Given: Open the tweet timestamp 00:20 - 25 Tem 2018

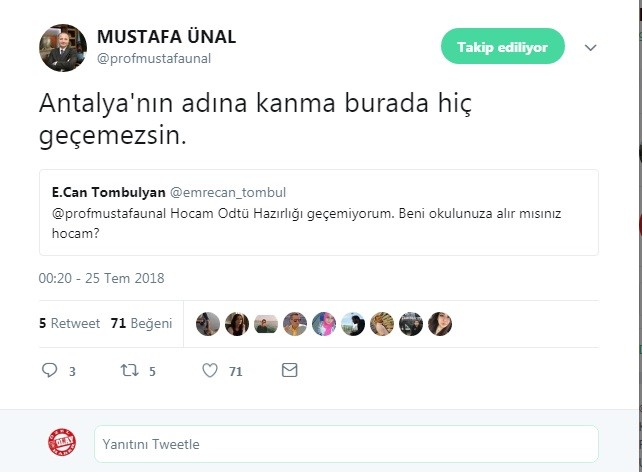Looking at the screenshot, I should pyautogui.click(x=101, y=278).
